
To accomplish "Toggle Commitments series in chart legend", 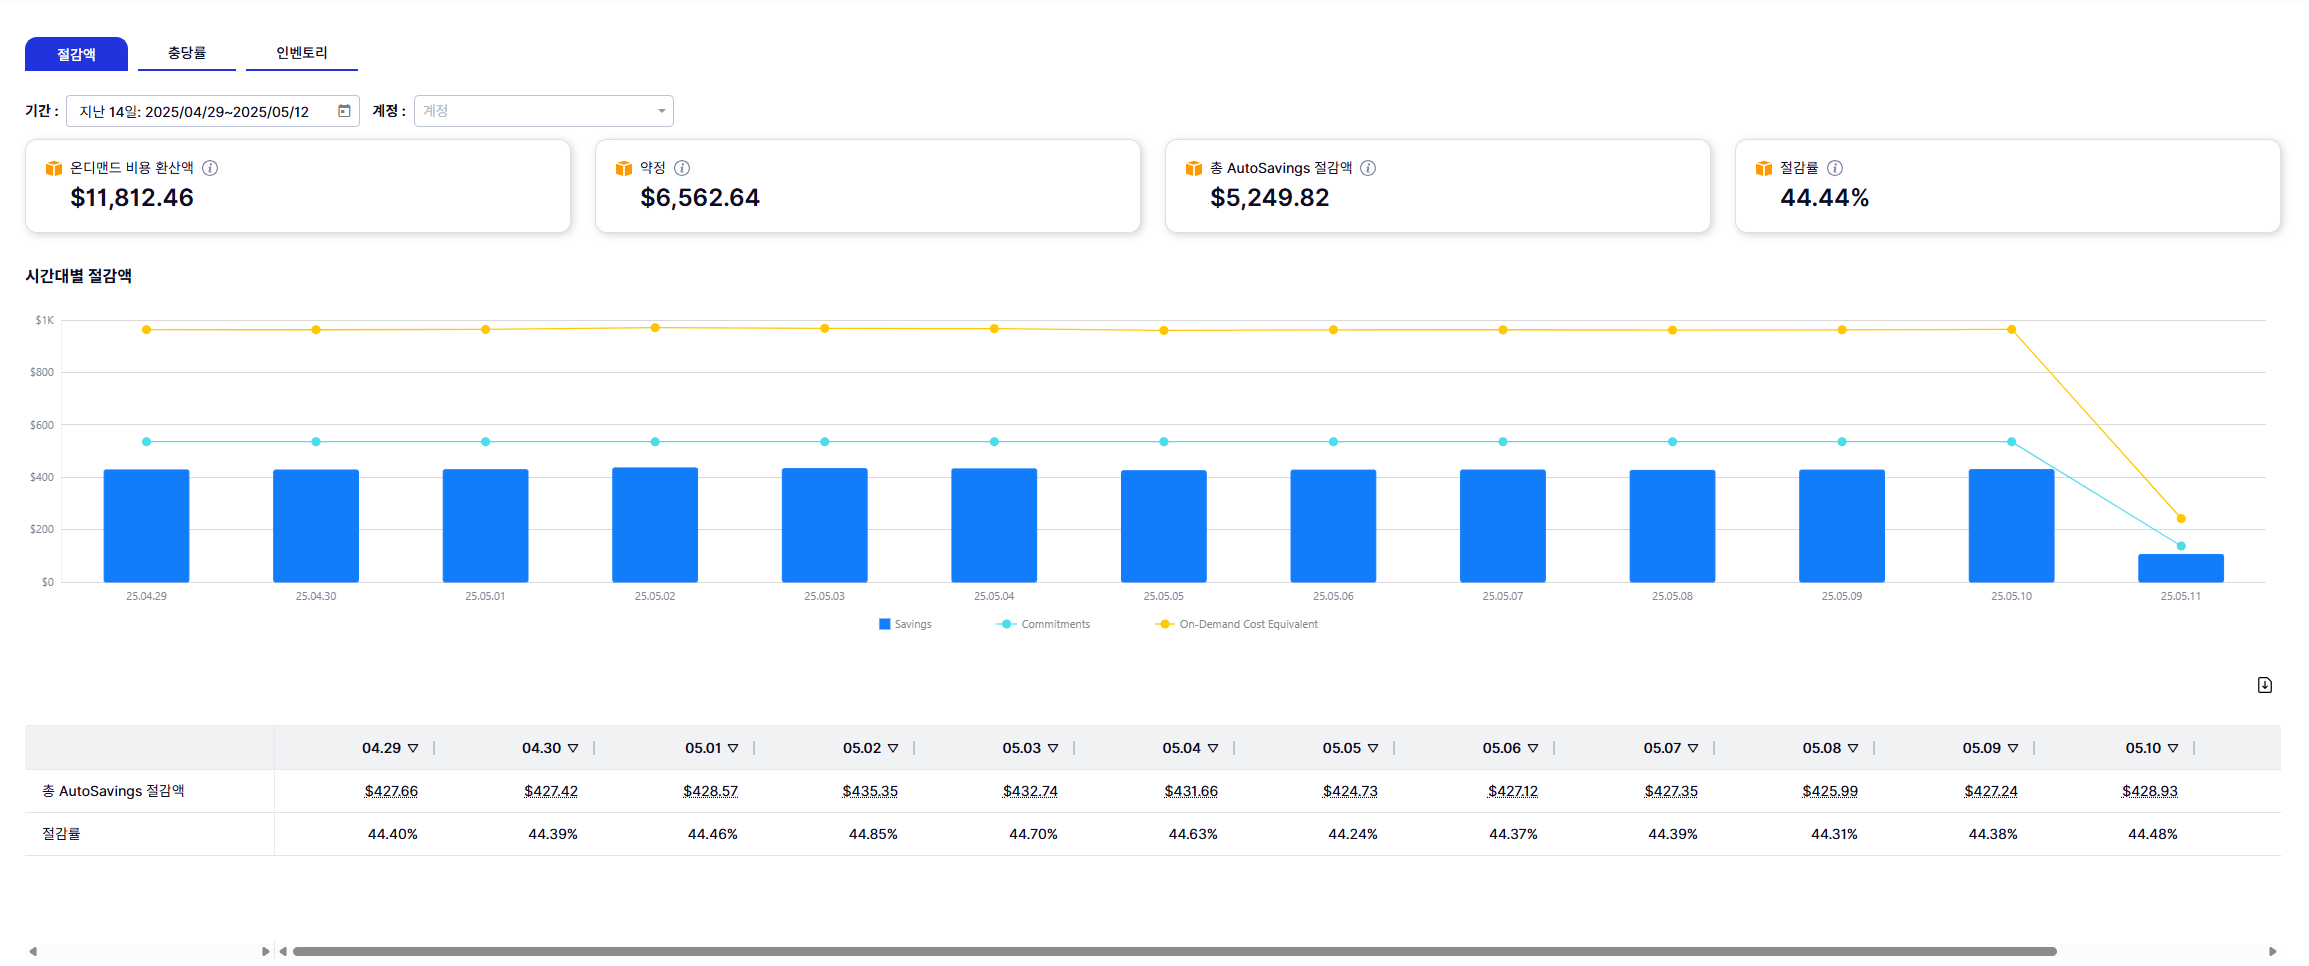I will pyautogui.click(x=1044, y=624).
